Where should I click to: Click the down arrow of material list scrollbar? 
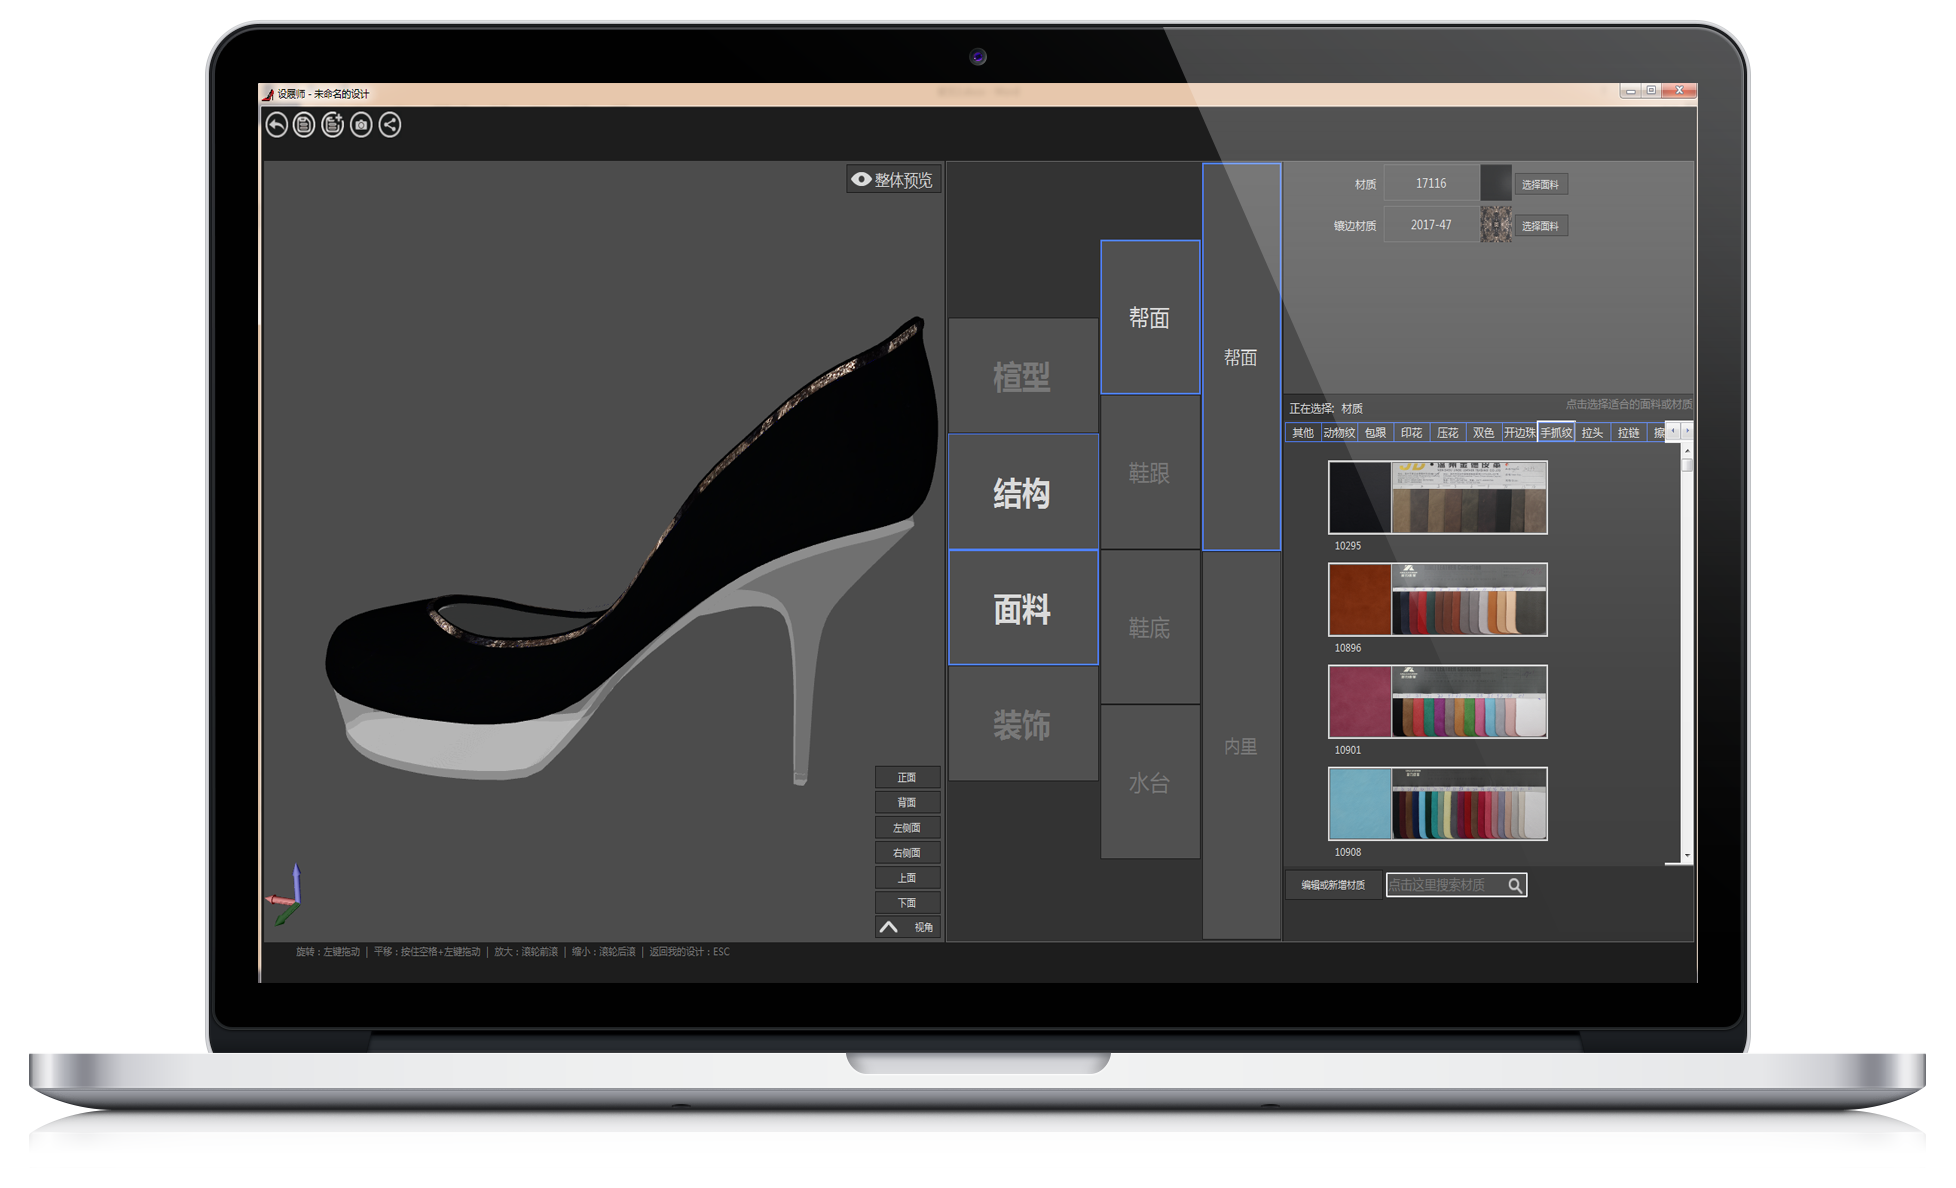pyautogui.click(x=1687, y=856)
